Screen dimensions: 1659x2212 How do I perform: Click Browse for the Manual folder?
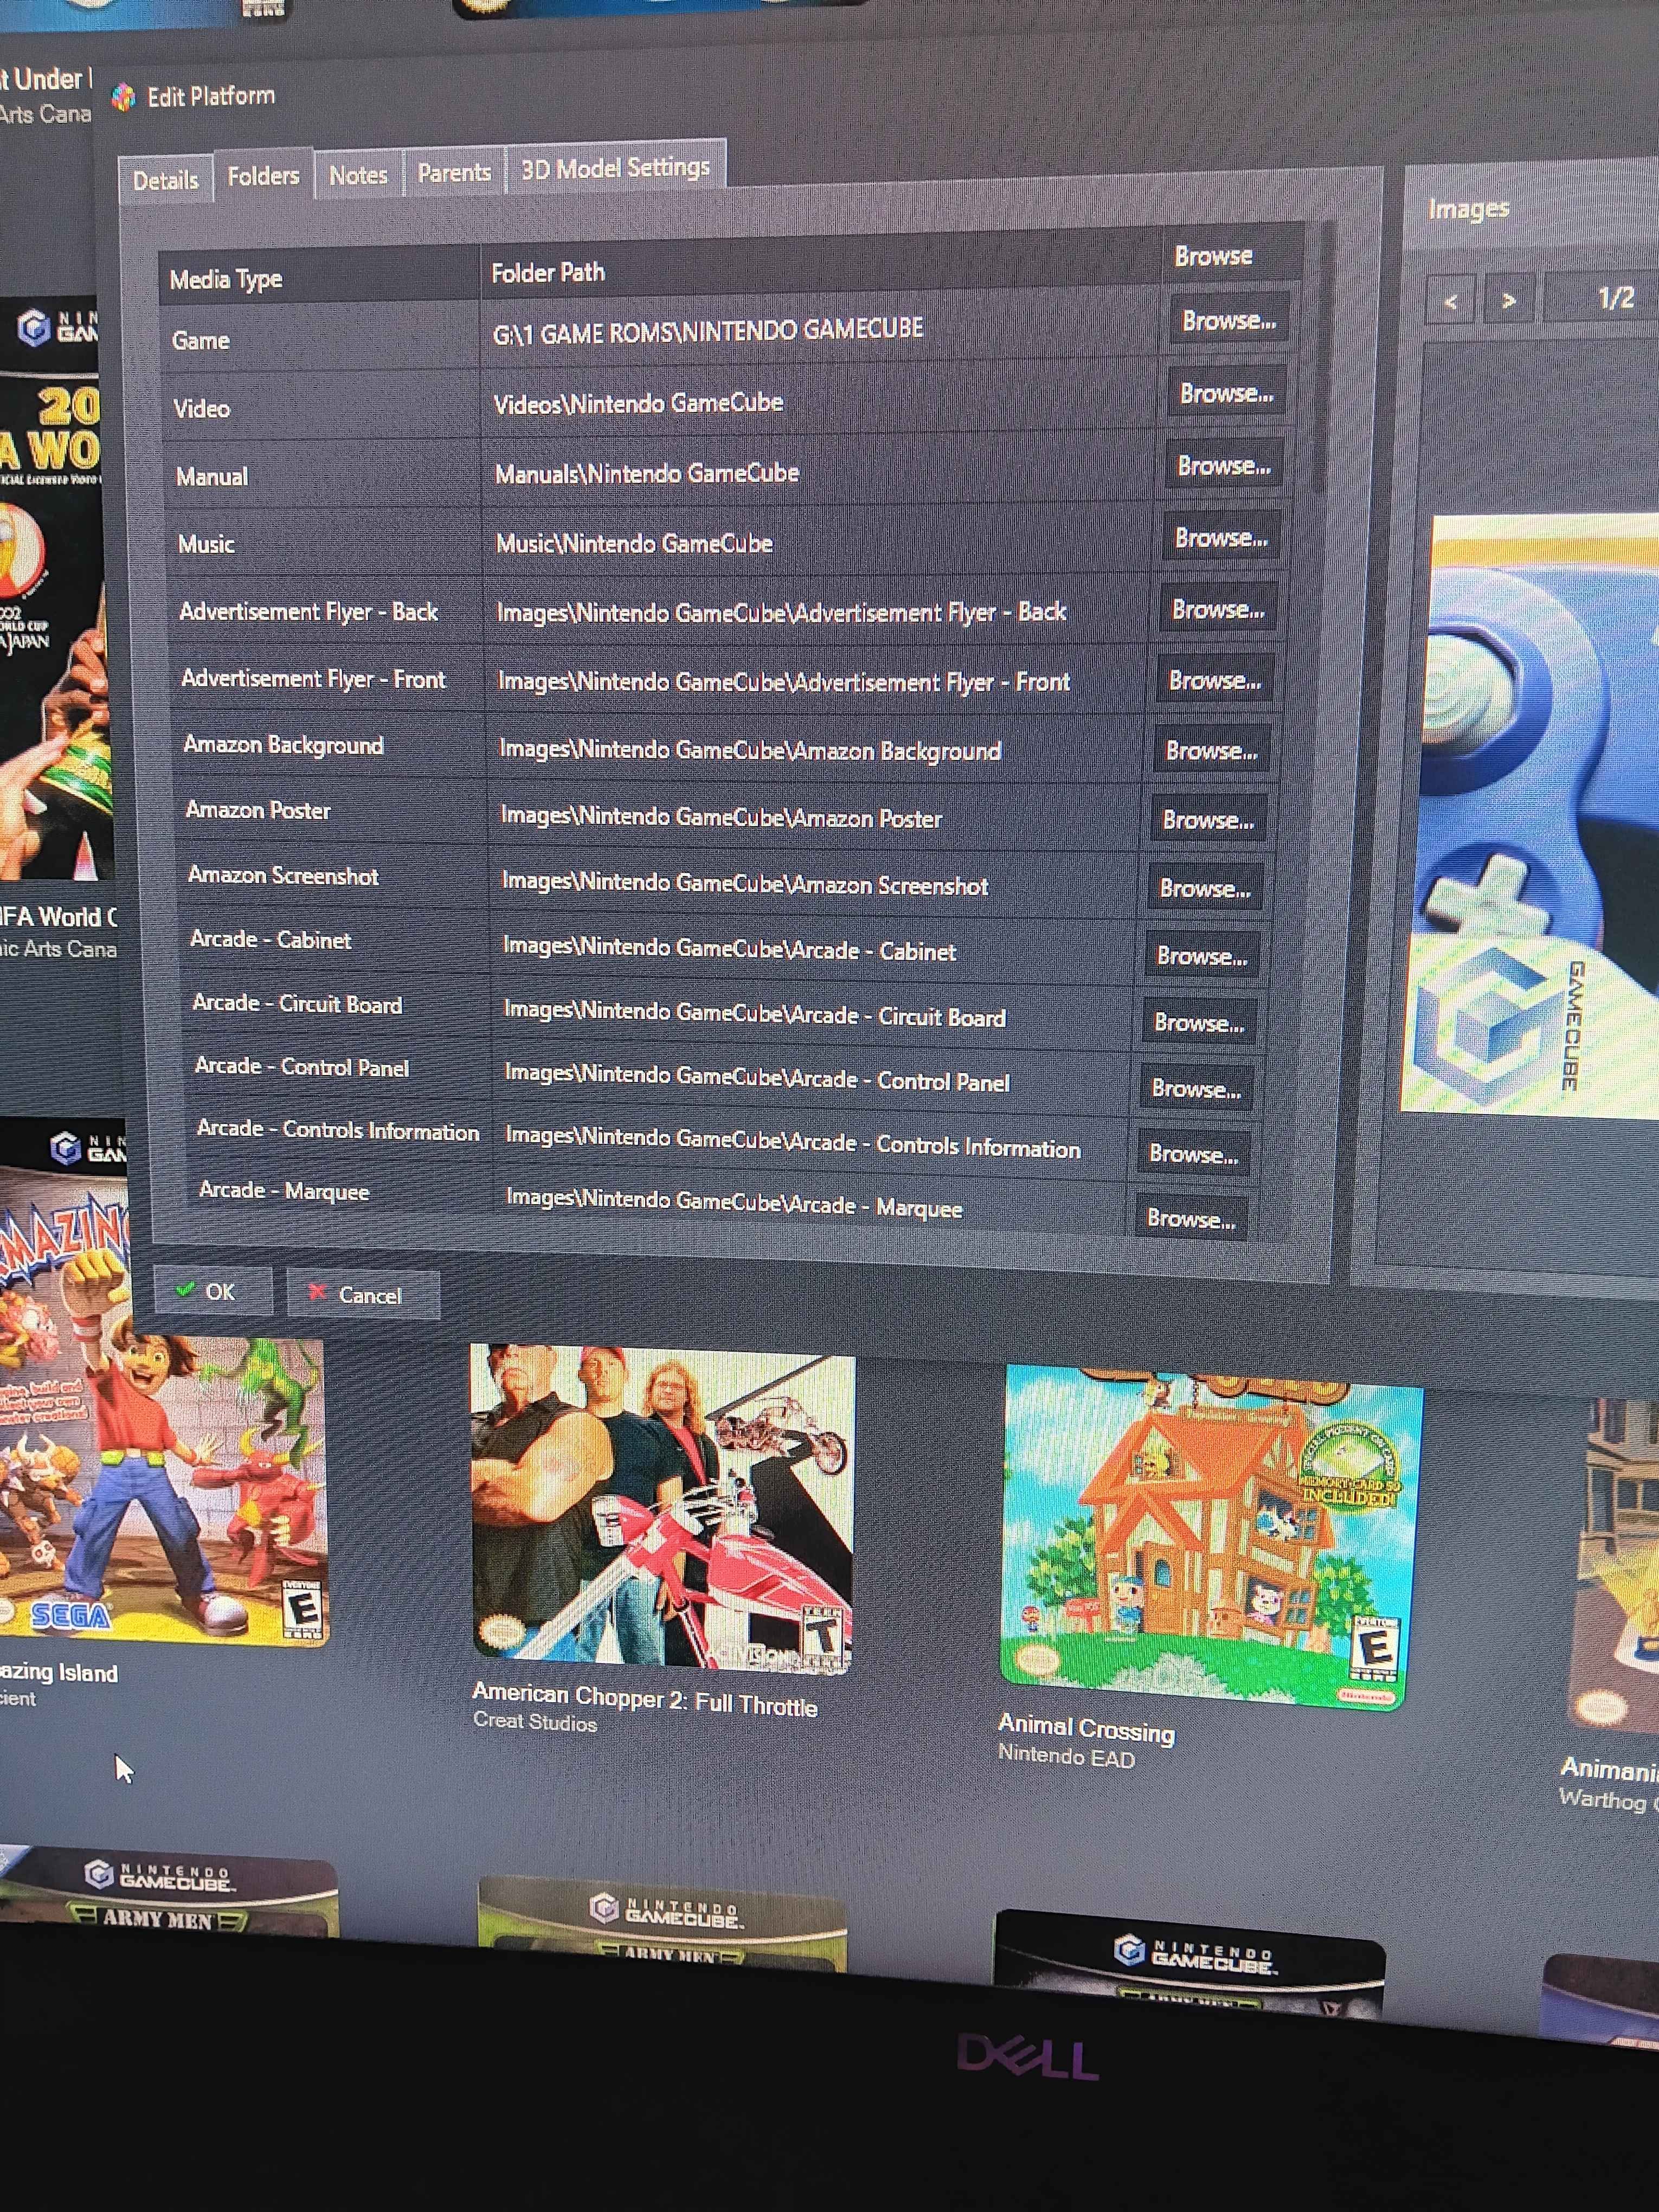1223,466
